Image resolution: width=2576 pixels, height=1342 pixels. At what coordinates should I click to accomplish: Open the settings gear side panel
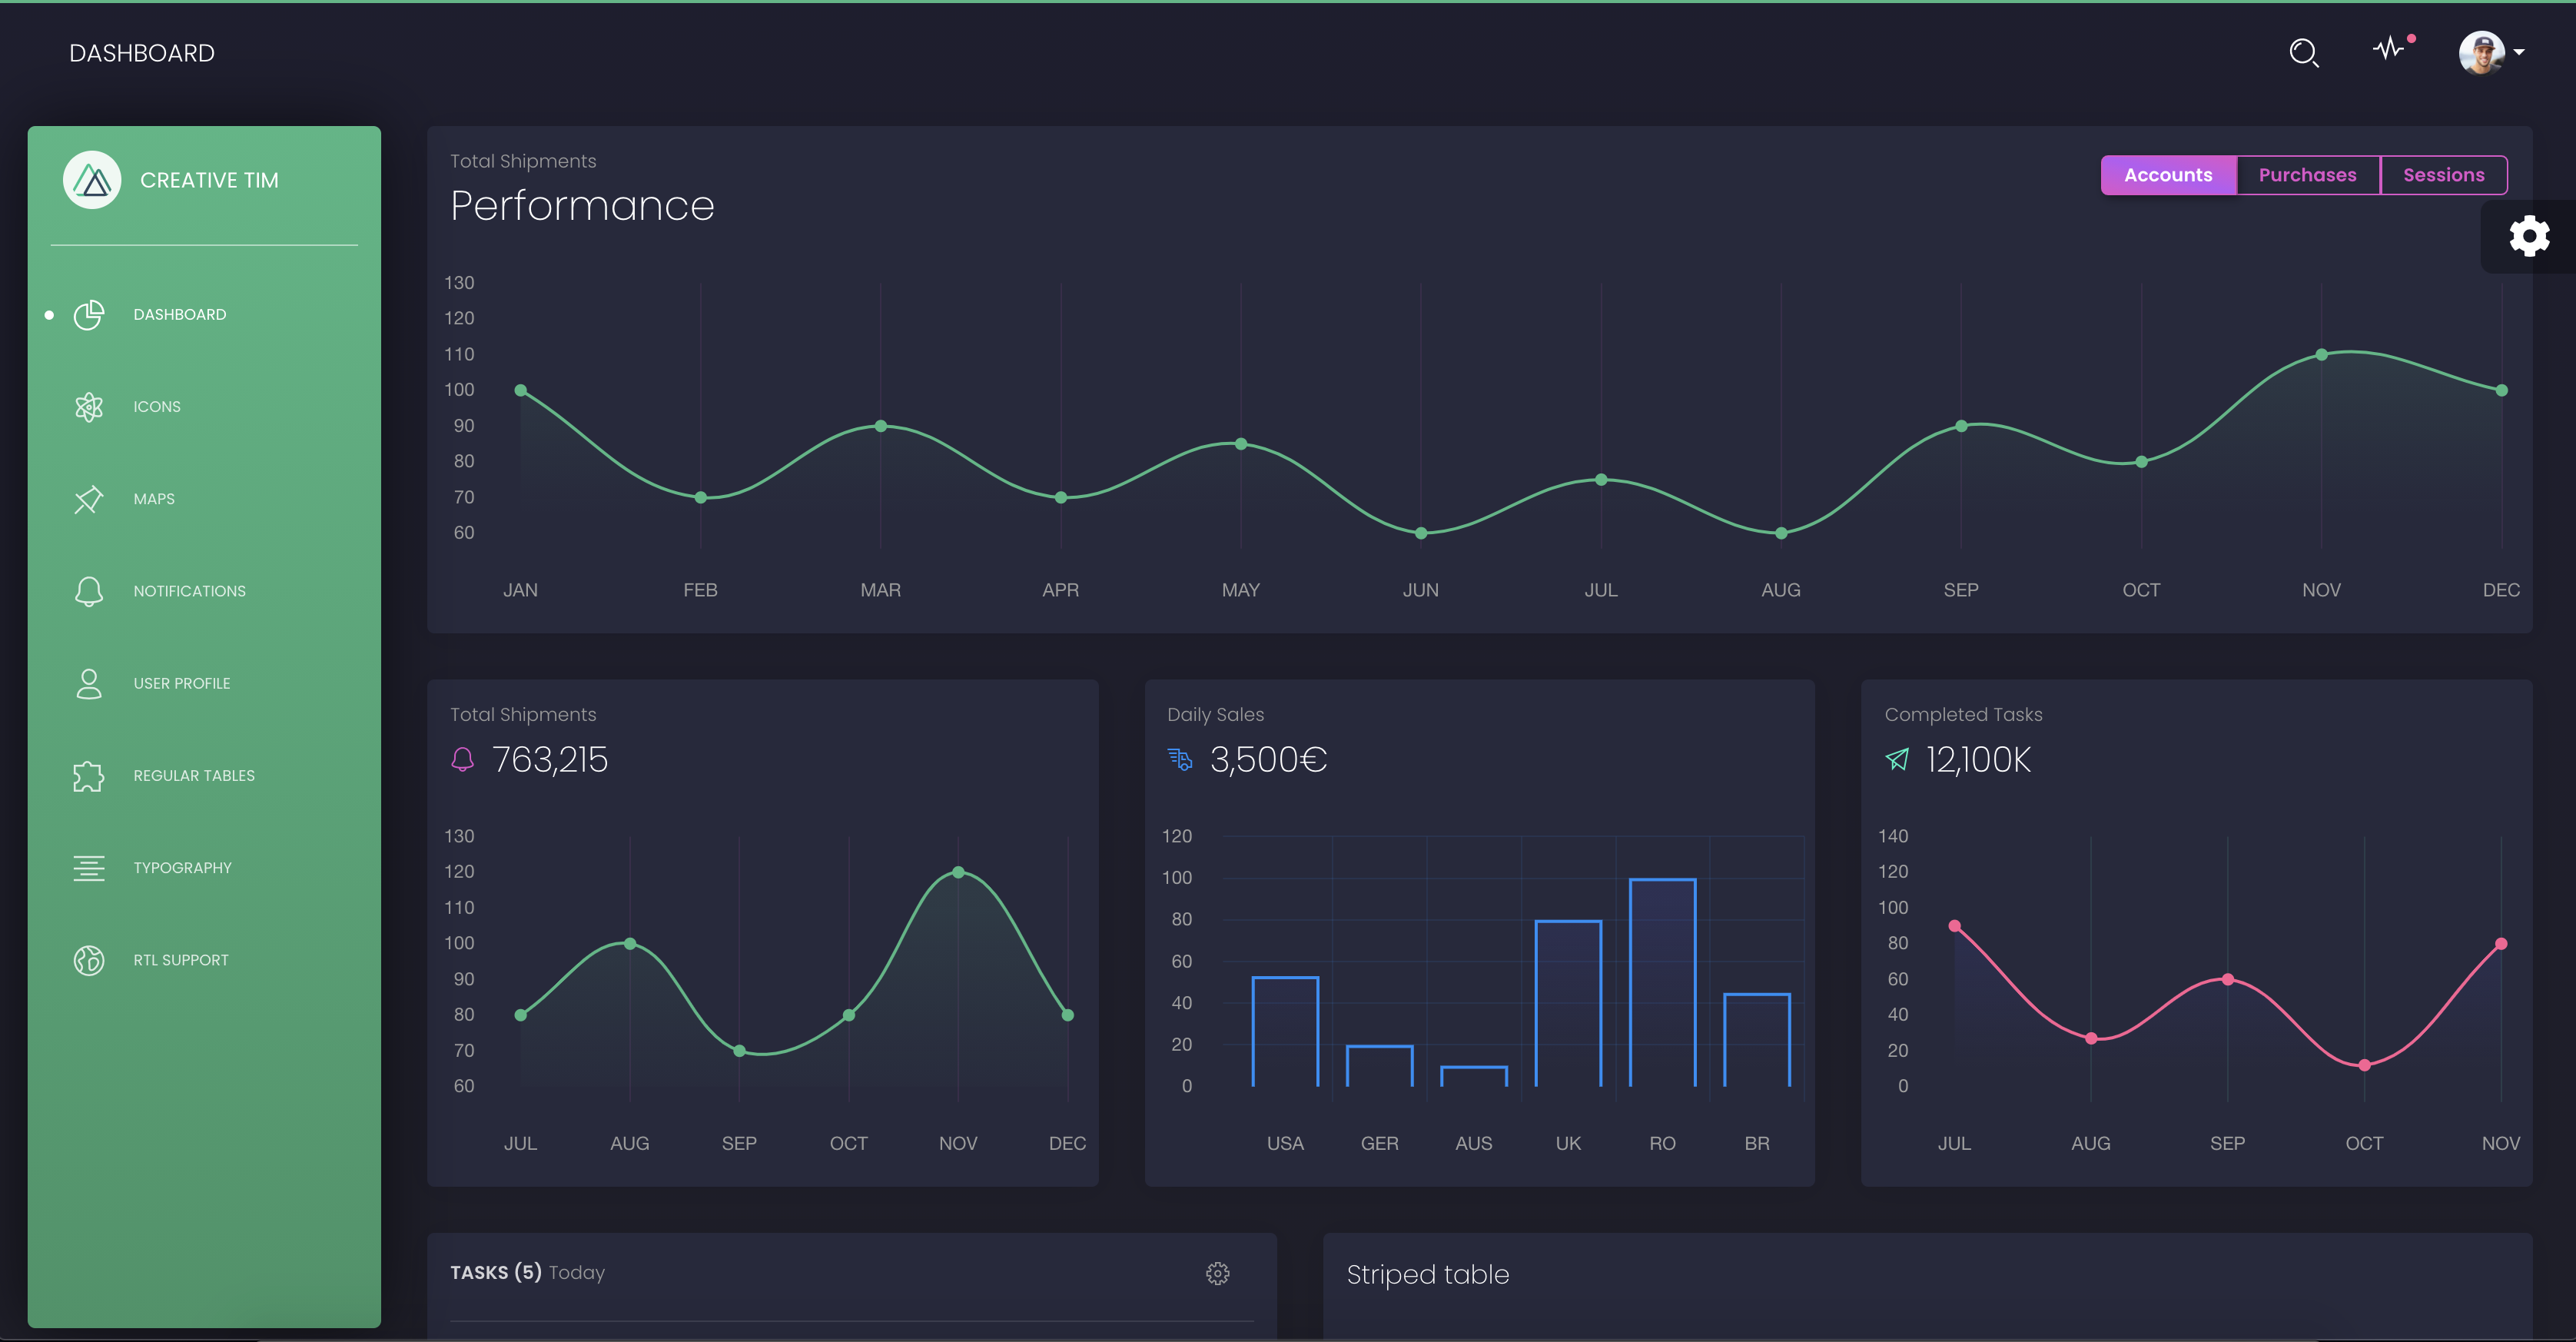tap(2528, 237)
